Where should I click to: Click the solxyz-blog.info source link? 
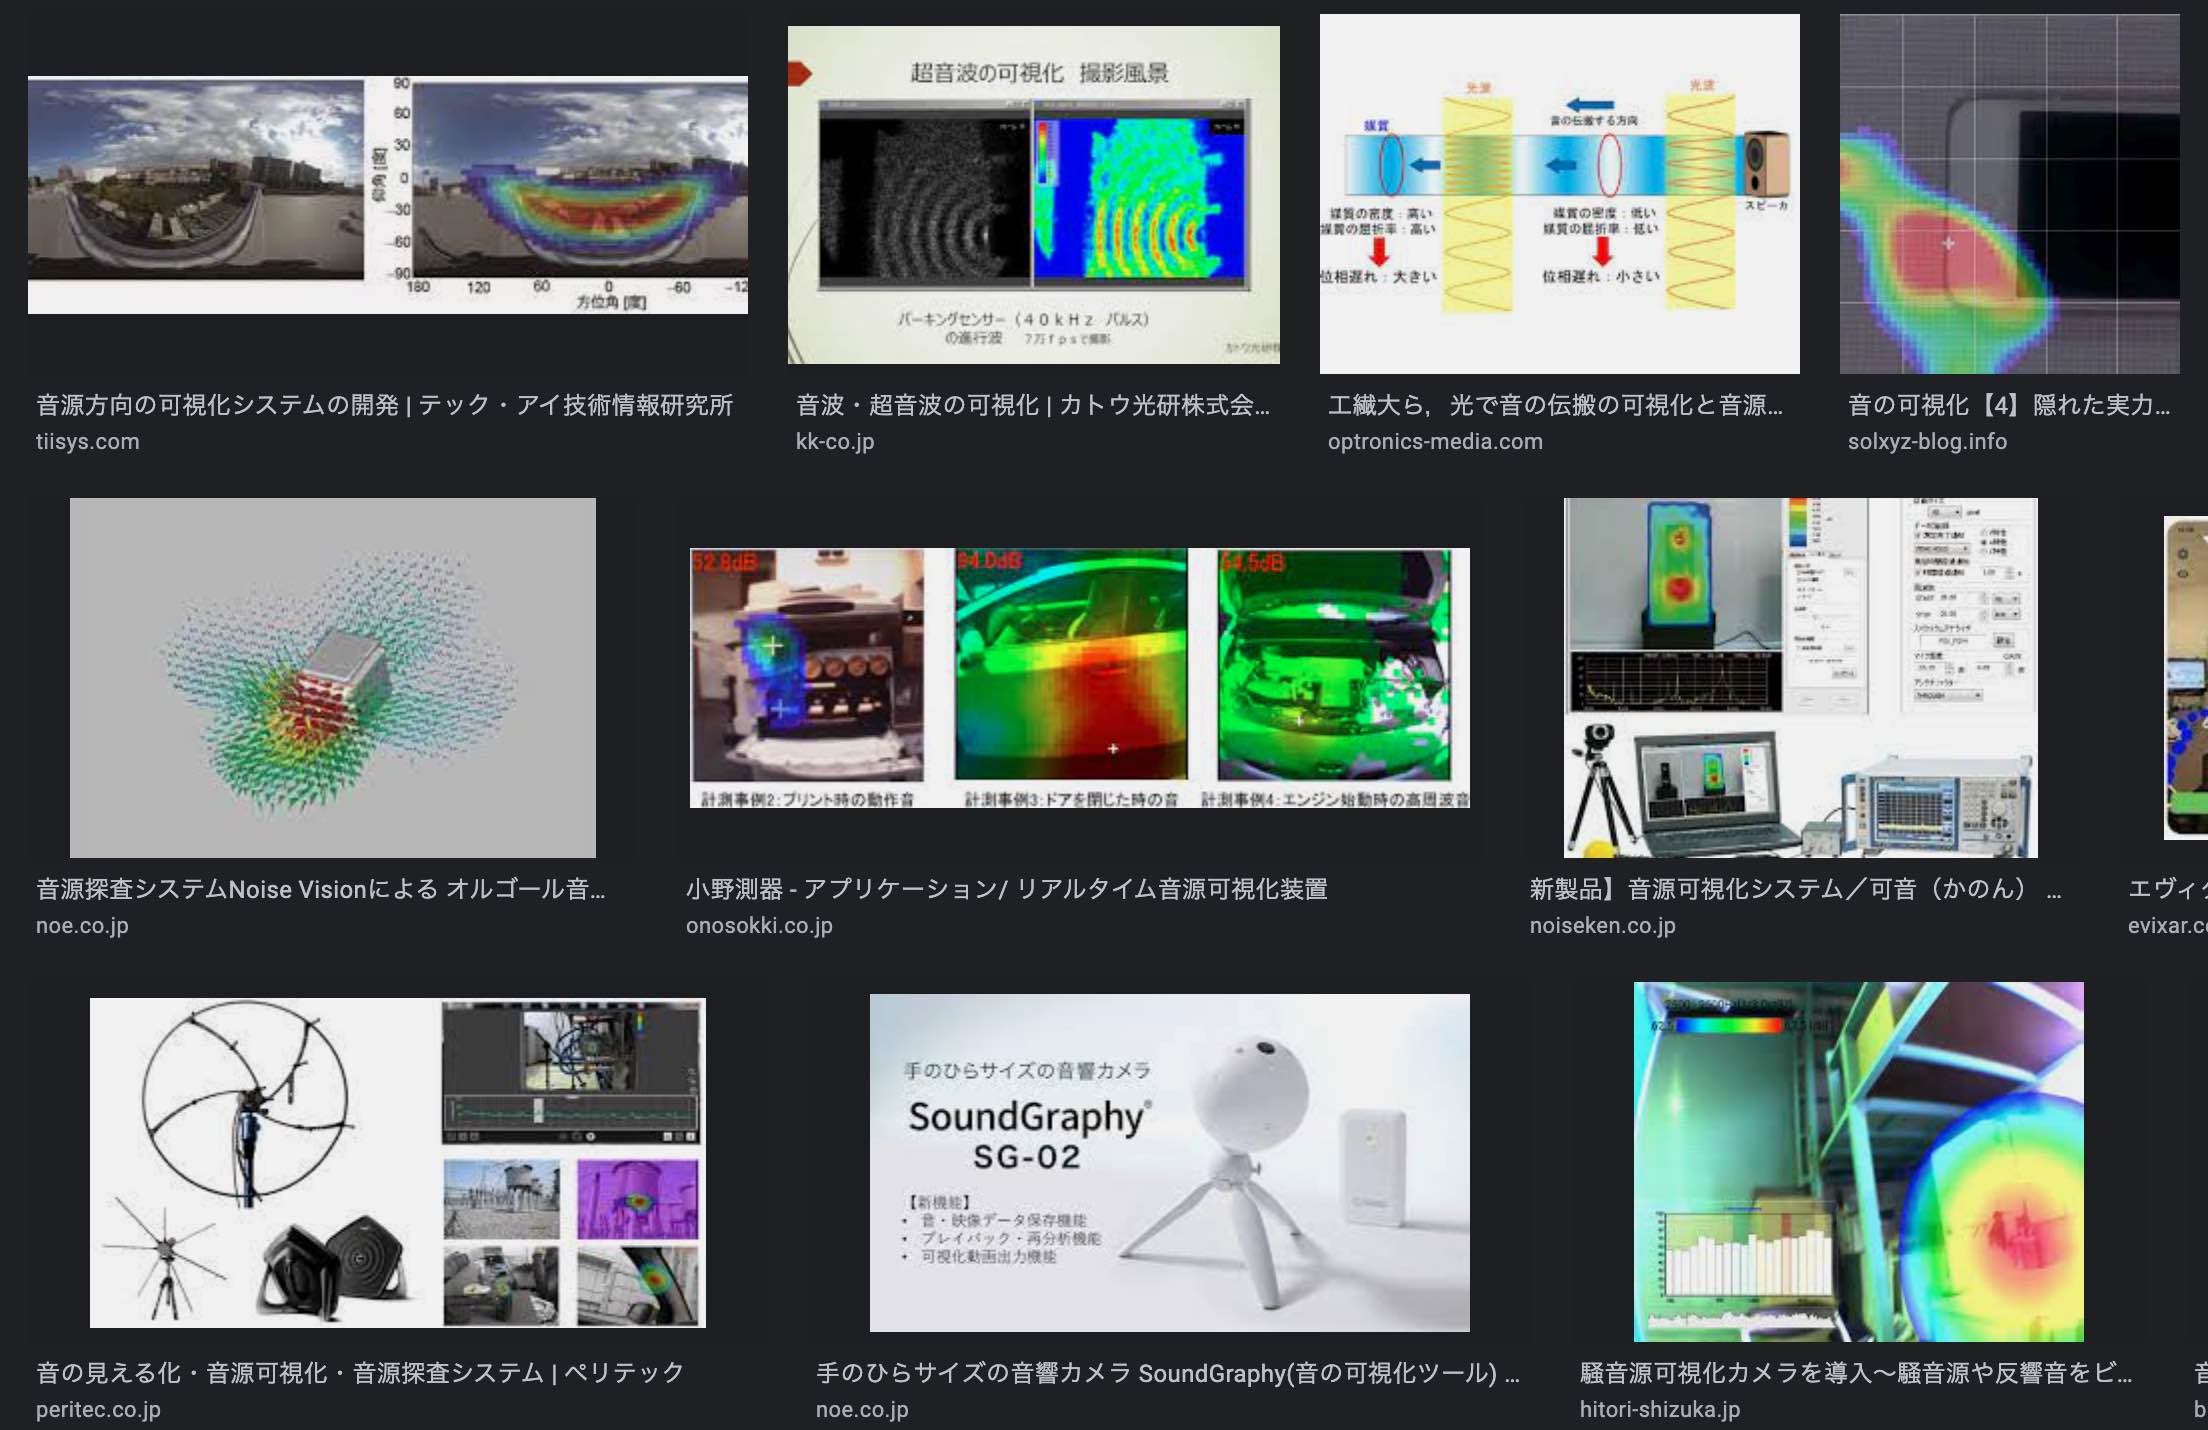click(1926, 442)
